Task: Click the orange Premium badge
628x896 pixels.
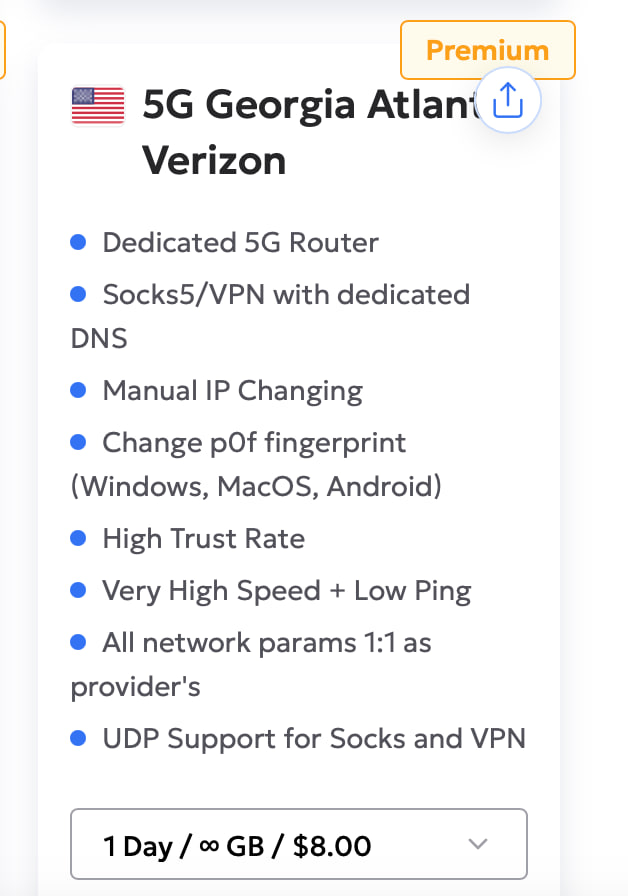Action: [487, 50]
